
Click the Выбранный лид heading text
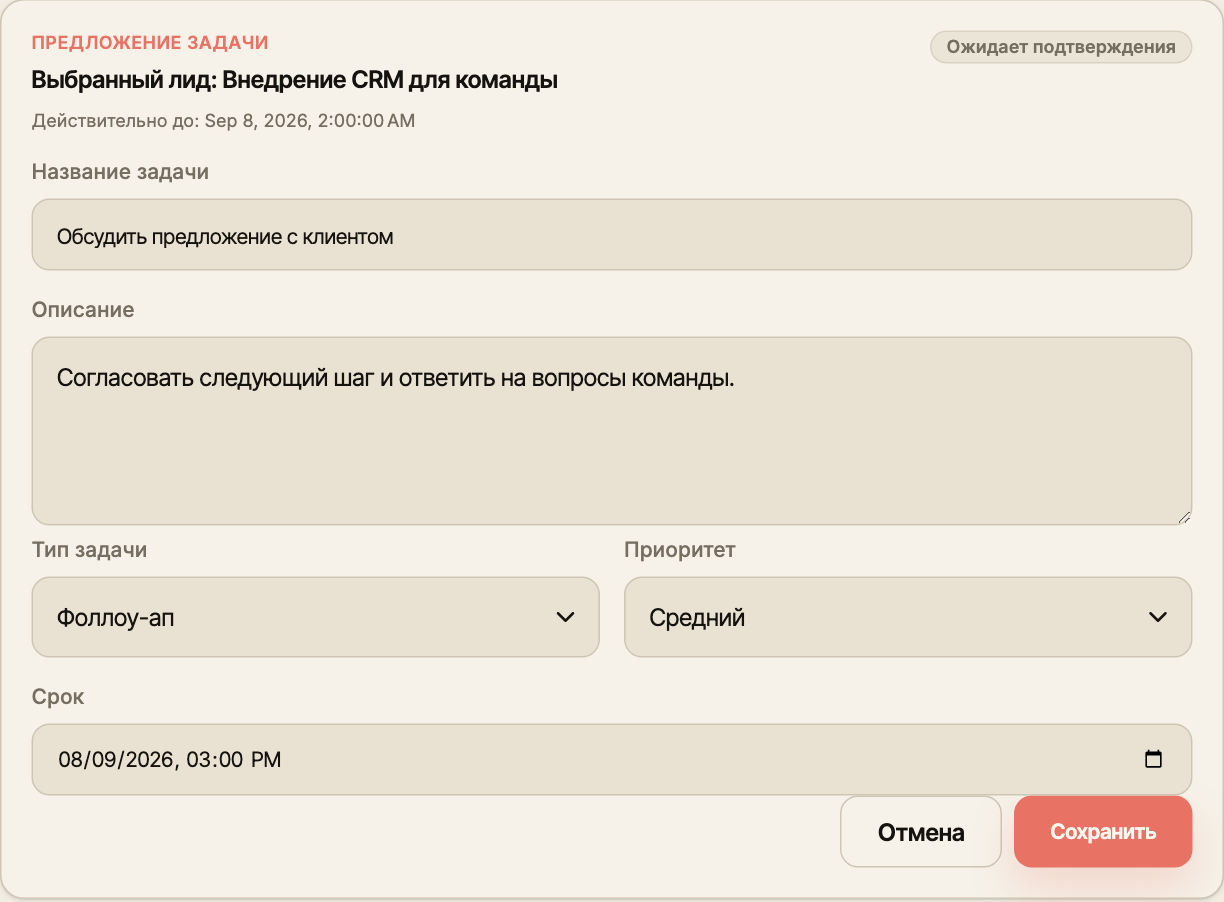coord(295,80)
